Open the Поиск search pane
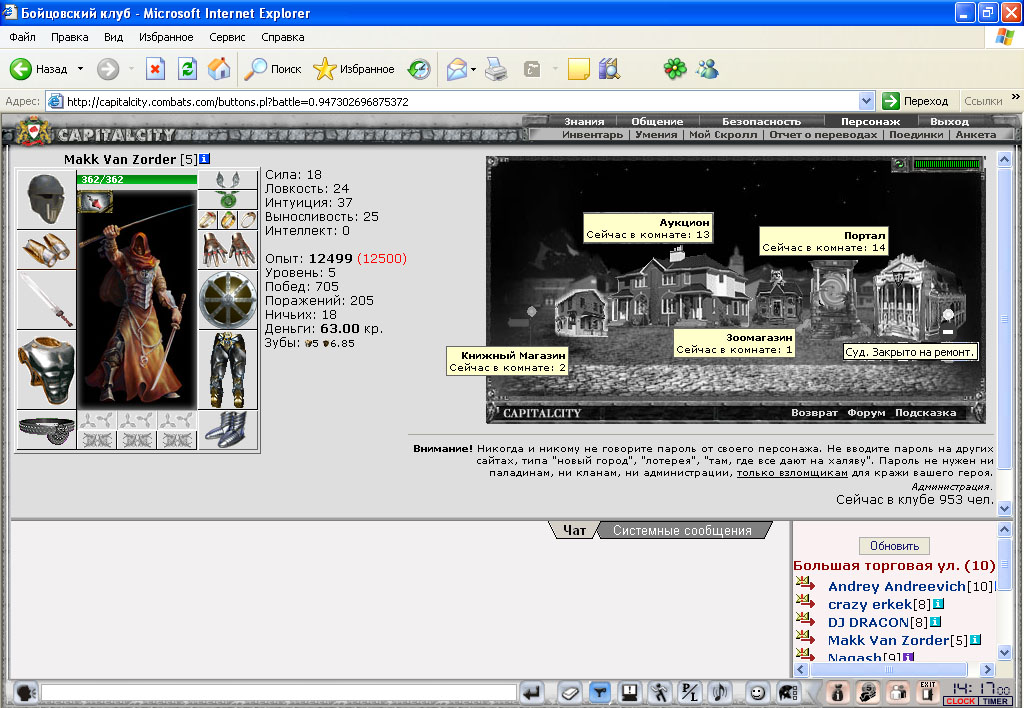This screenshot has width=1024, height=708. click(x=272, y=69)
